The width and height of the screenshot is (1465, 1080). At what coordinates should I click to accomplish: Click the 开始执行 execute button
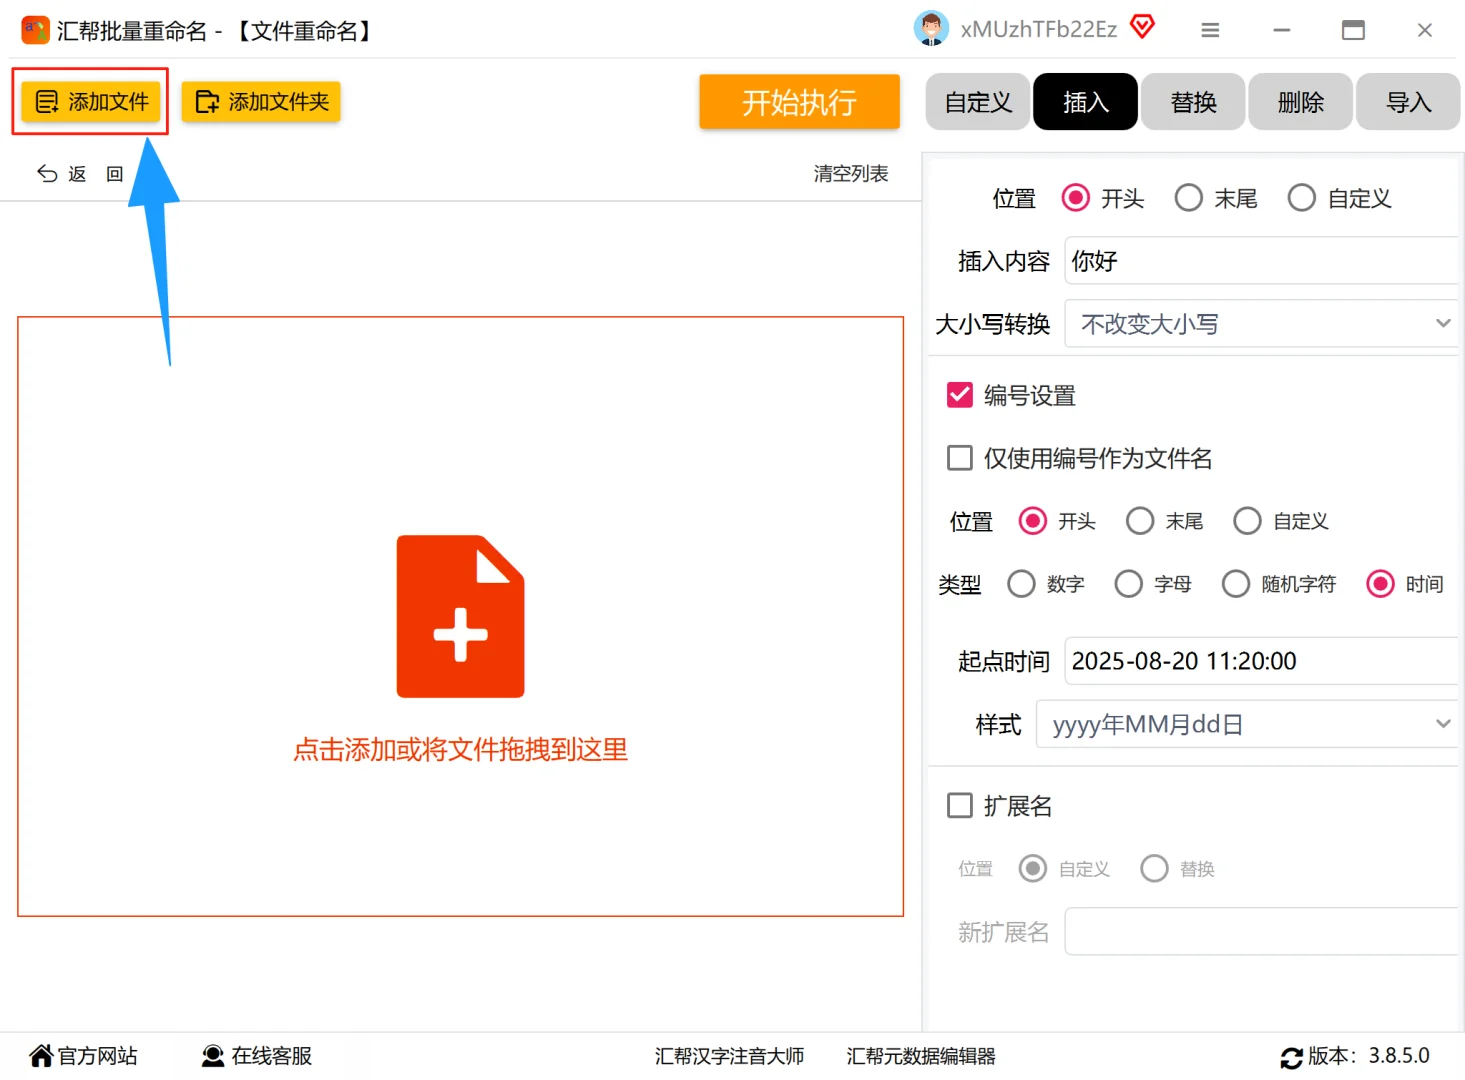798,101
